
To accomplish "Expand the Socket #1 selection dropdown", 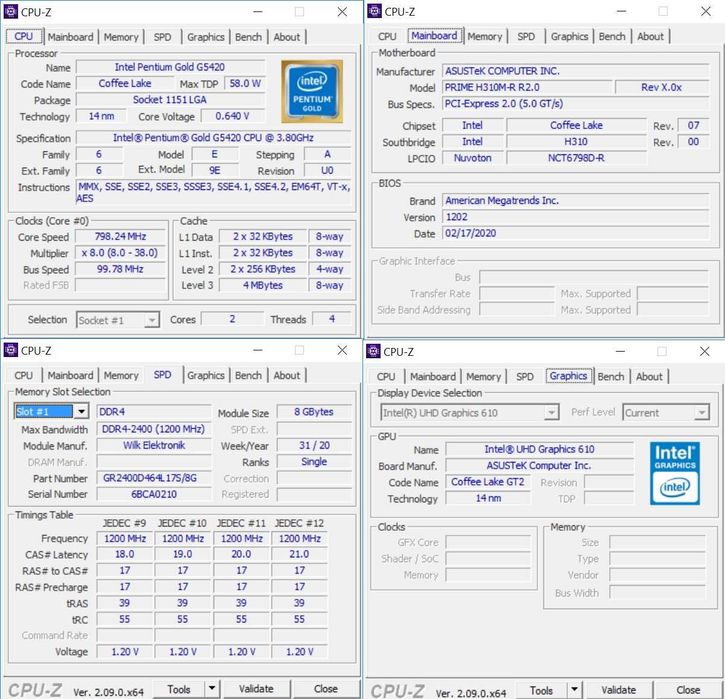I will point(151,320).
